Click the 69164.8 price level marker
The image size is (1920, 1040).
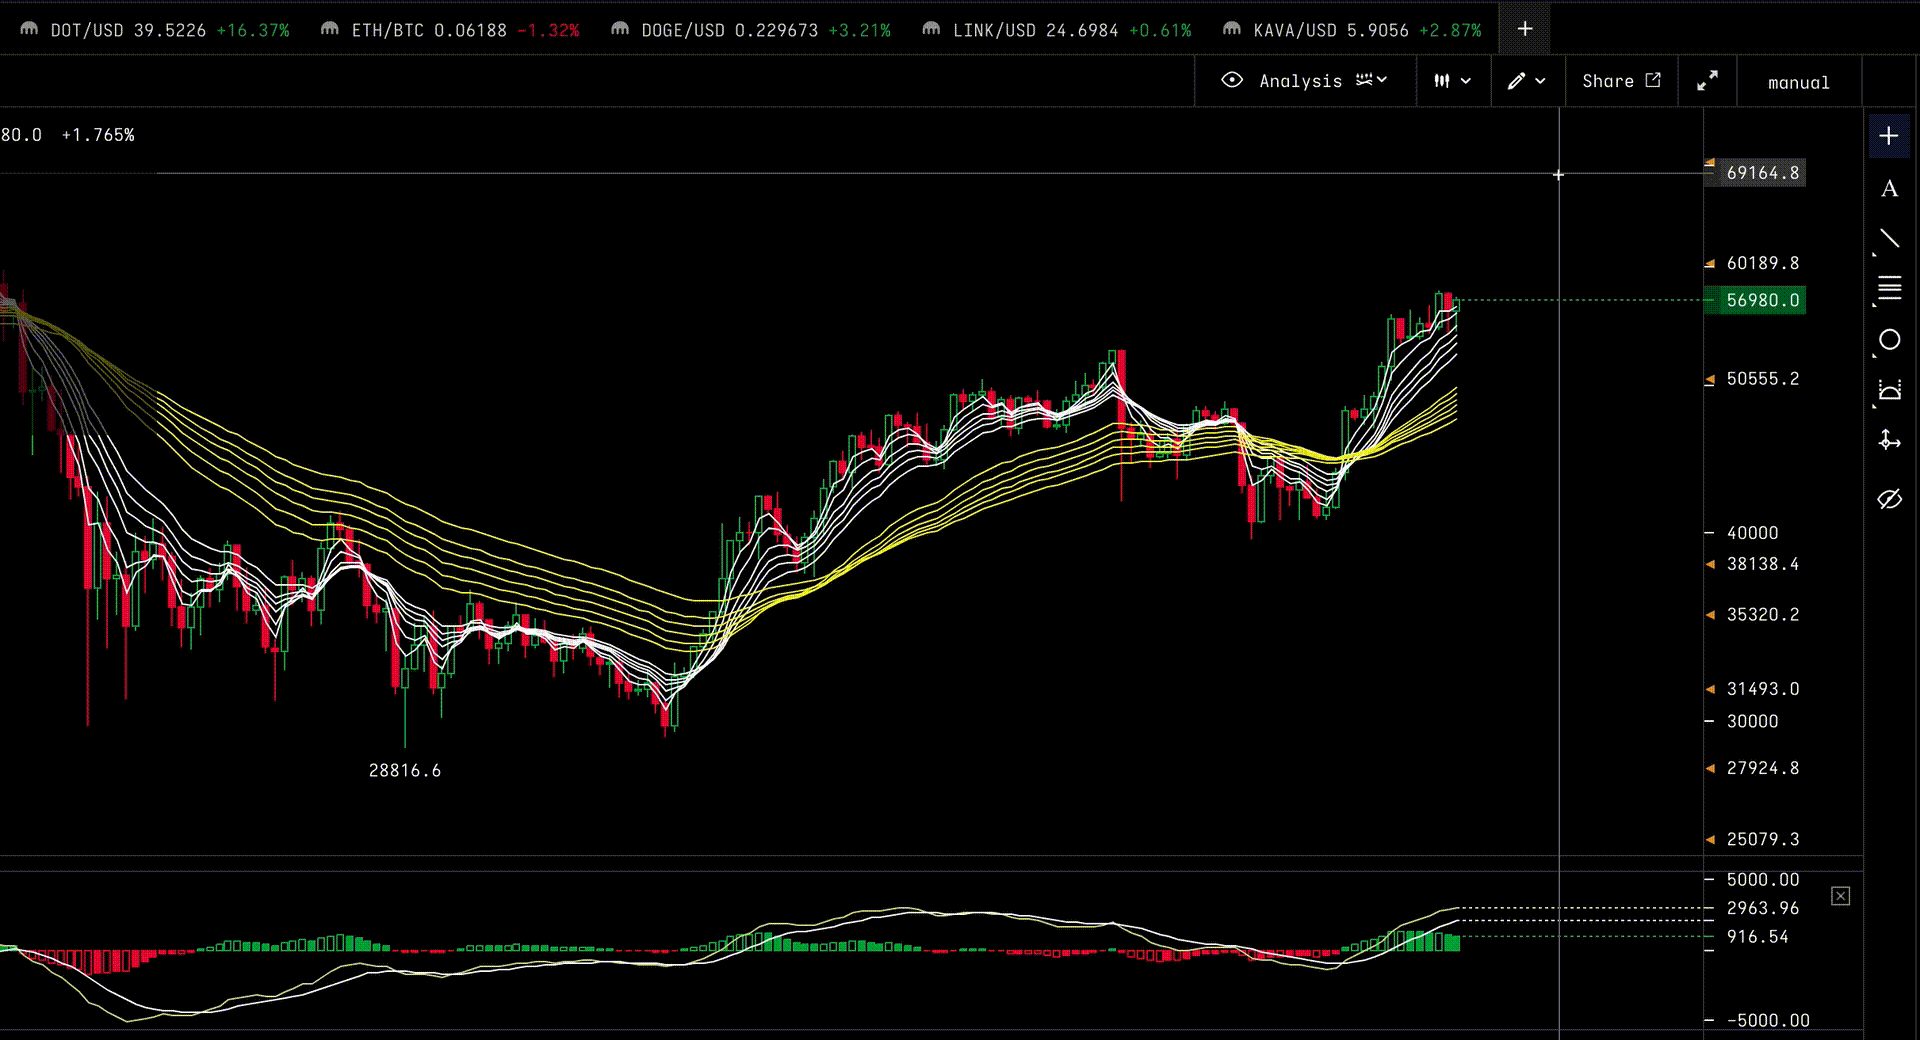coord(1762,173)
